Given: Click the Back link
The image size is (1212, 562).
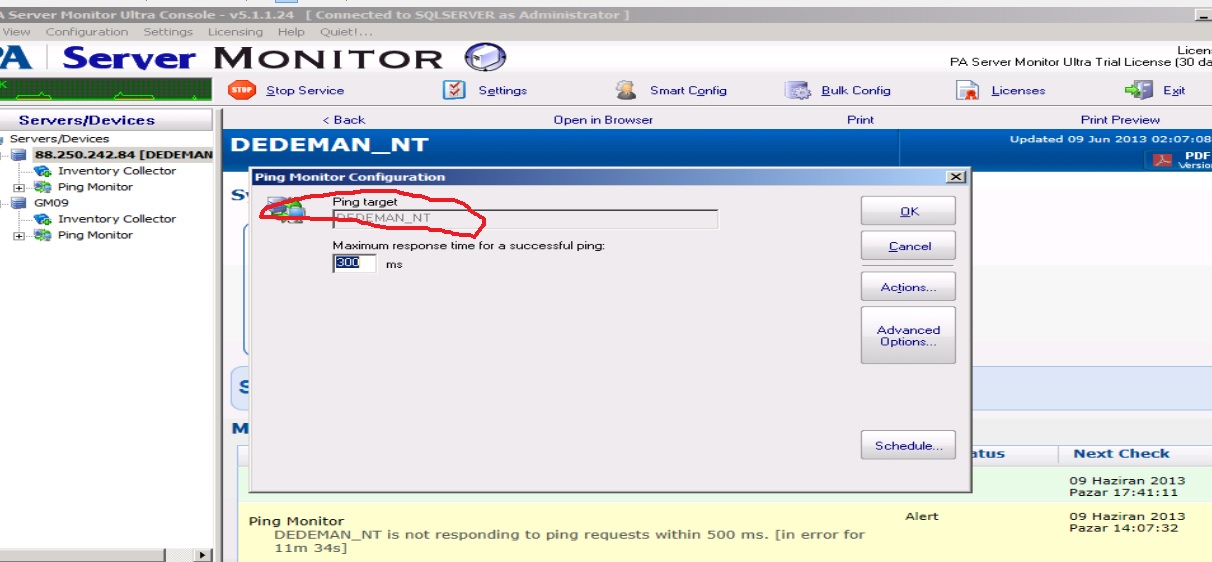Looking at the screenshot, I should point(344,120).
